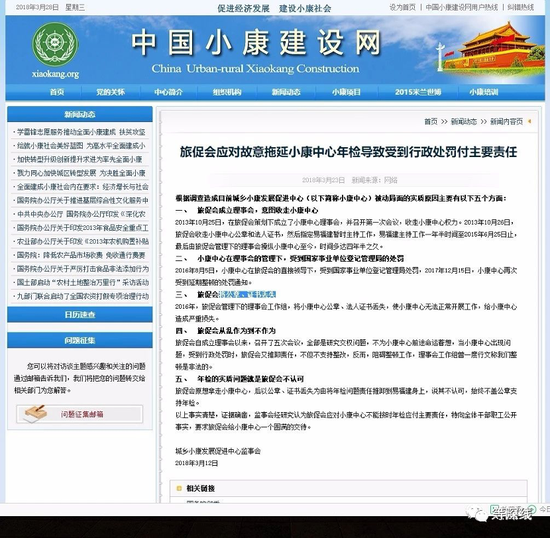550x538 pixels.
Task: Click the green xiaokang.org emblem logo
Action: coord(55,45)
